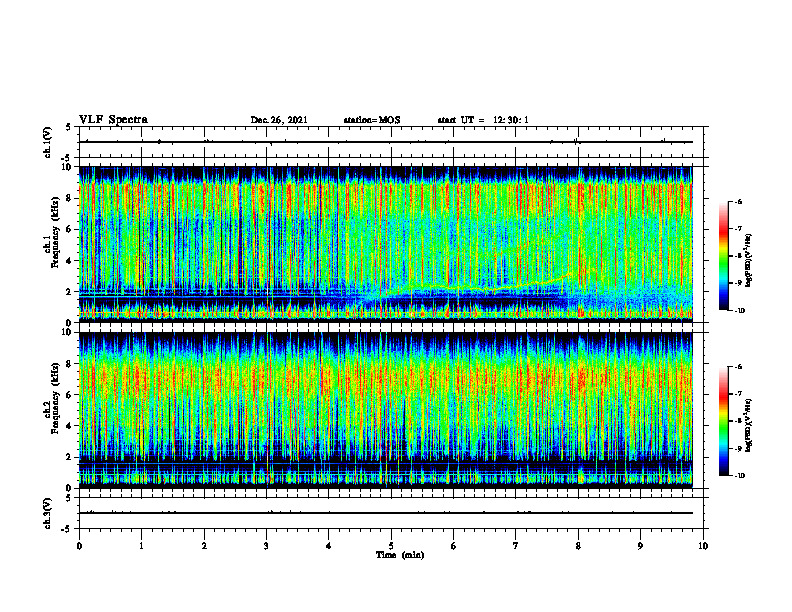Click the "ch.1(V)" waveform axis label
The width and height of the screenshot is (792, 612).
click(47, 142)
